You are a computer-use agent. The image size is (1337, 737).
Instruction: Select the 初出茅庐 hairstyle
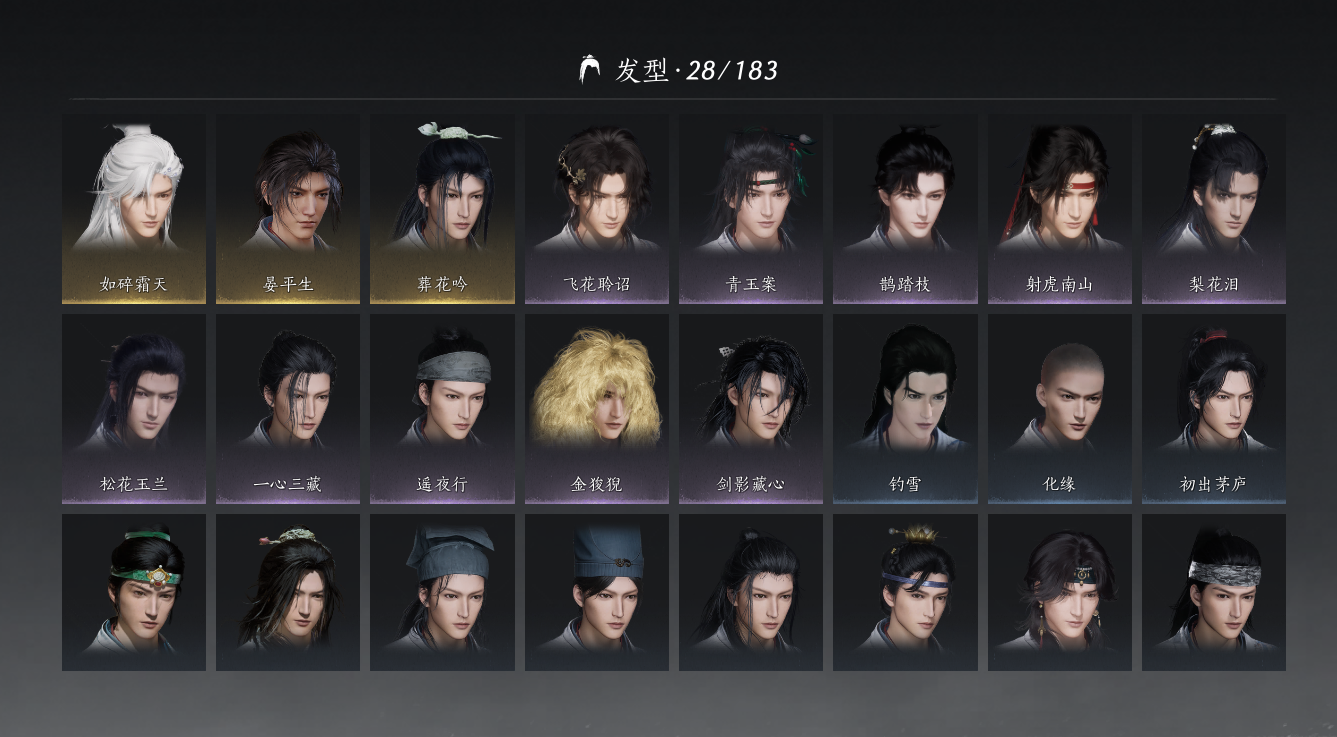coord(1214,409)
